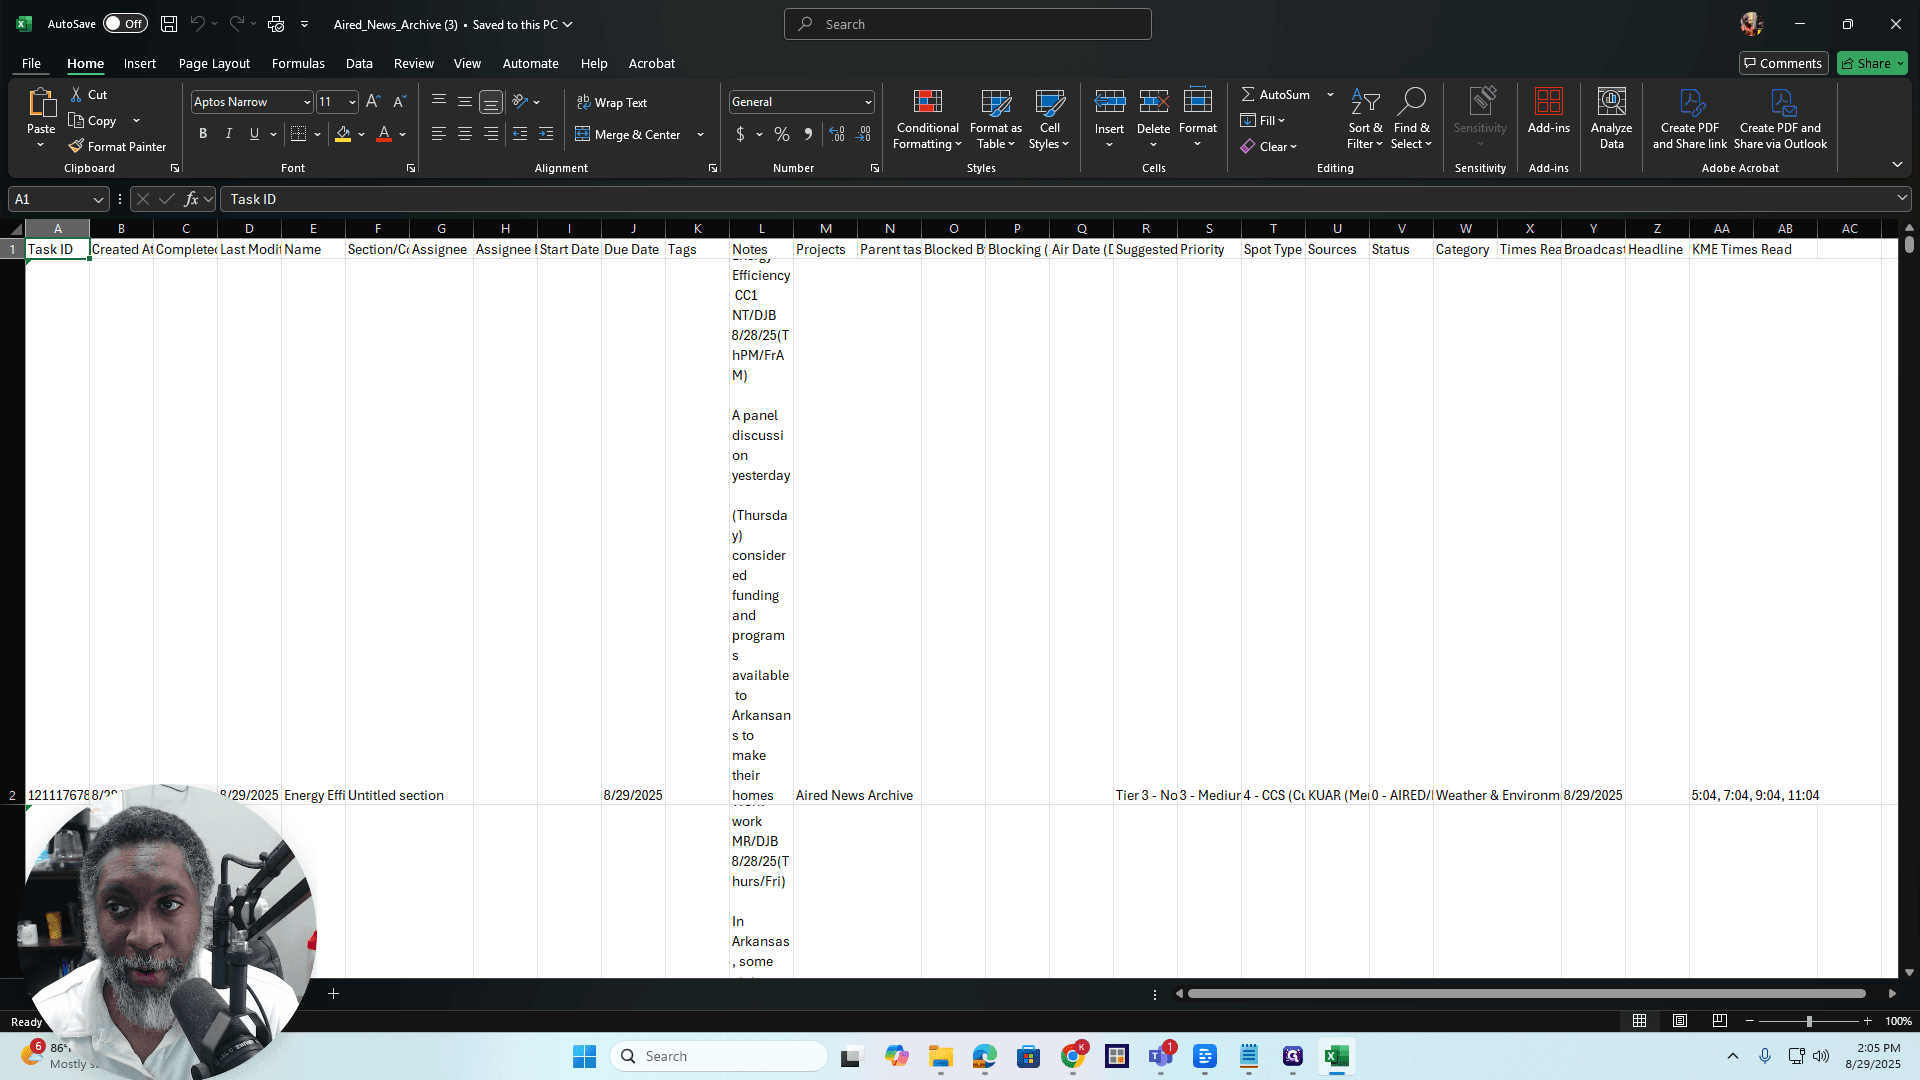The image size is (1920, 1080).
Task: Toggle the AutoSave switch
Action: [125, 24]
